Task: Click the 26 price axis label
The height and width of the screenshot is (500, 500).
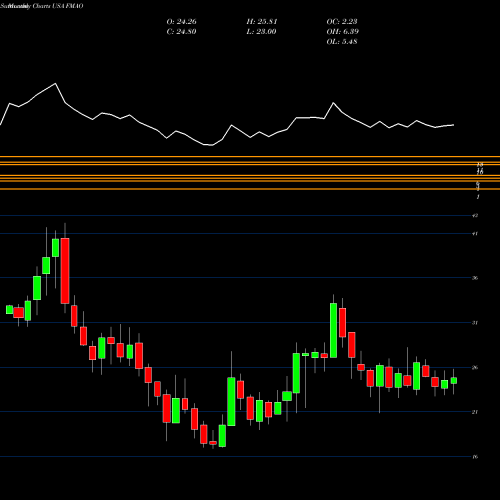Action: (475, 368)
